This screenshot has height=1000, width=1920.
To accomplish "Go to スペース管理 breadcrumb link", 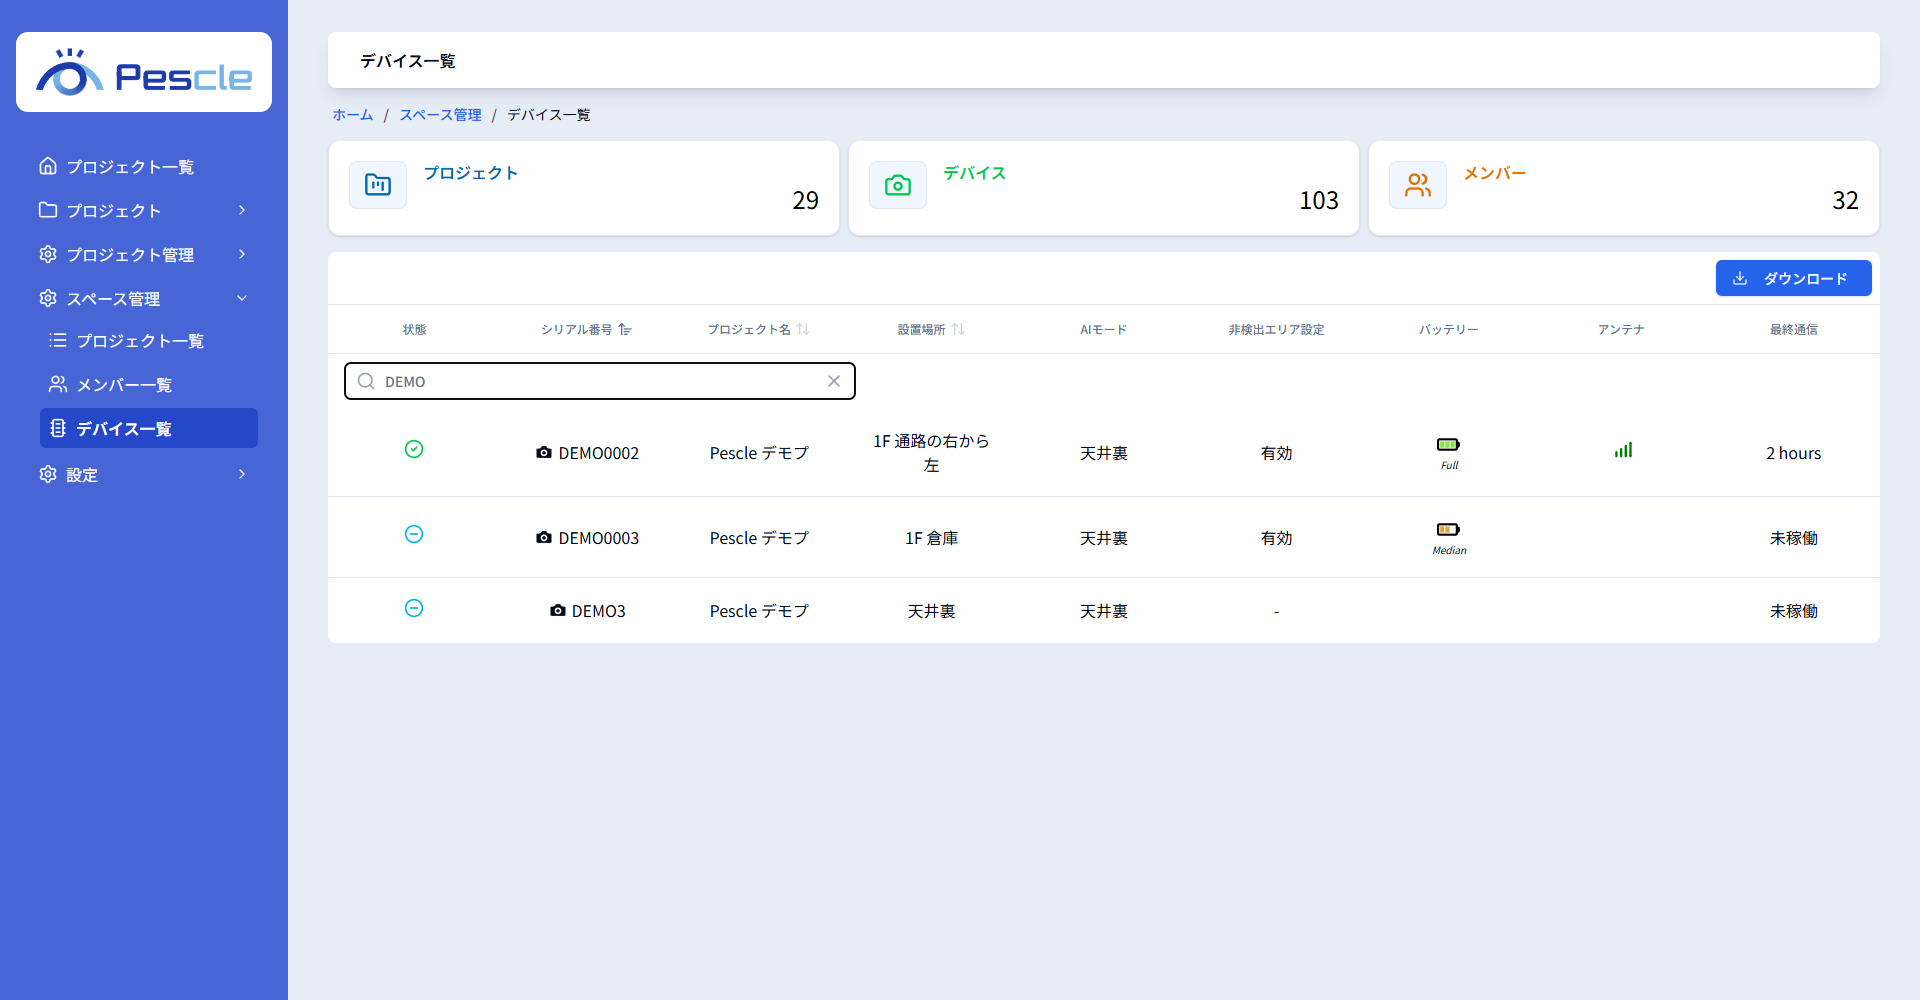I will click(x=441, y=115).
